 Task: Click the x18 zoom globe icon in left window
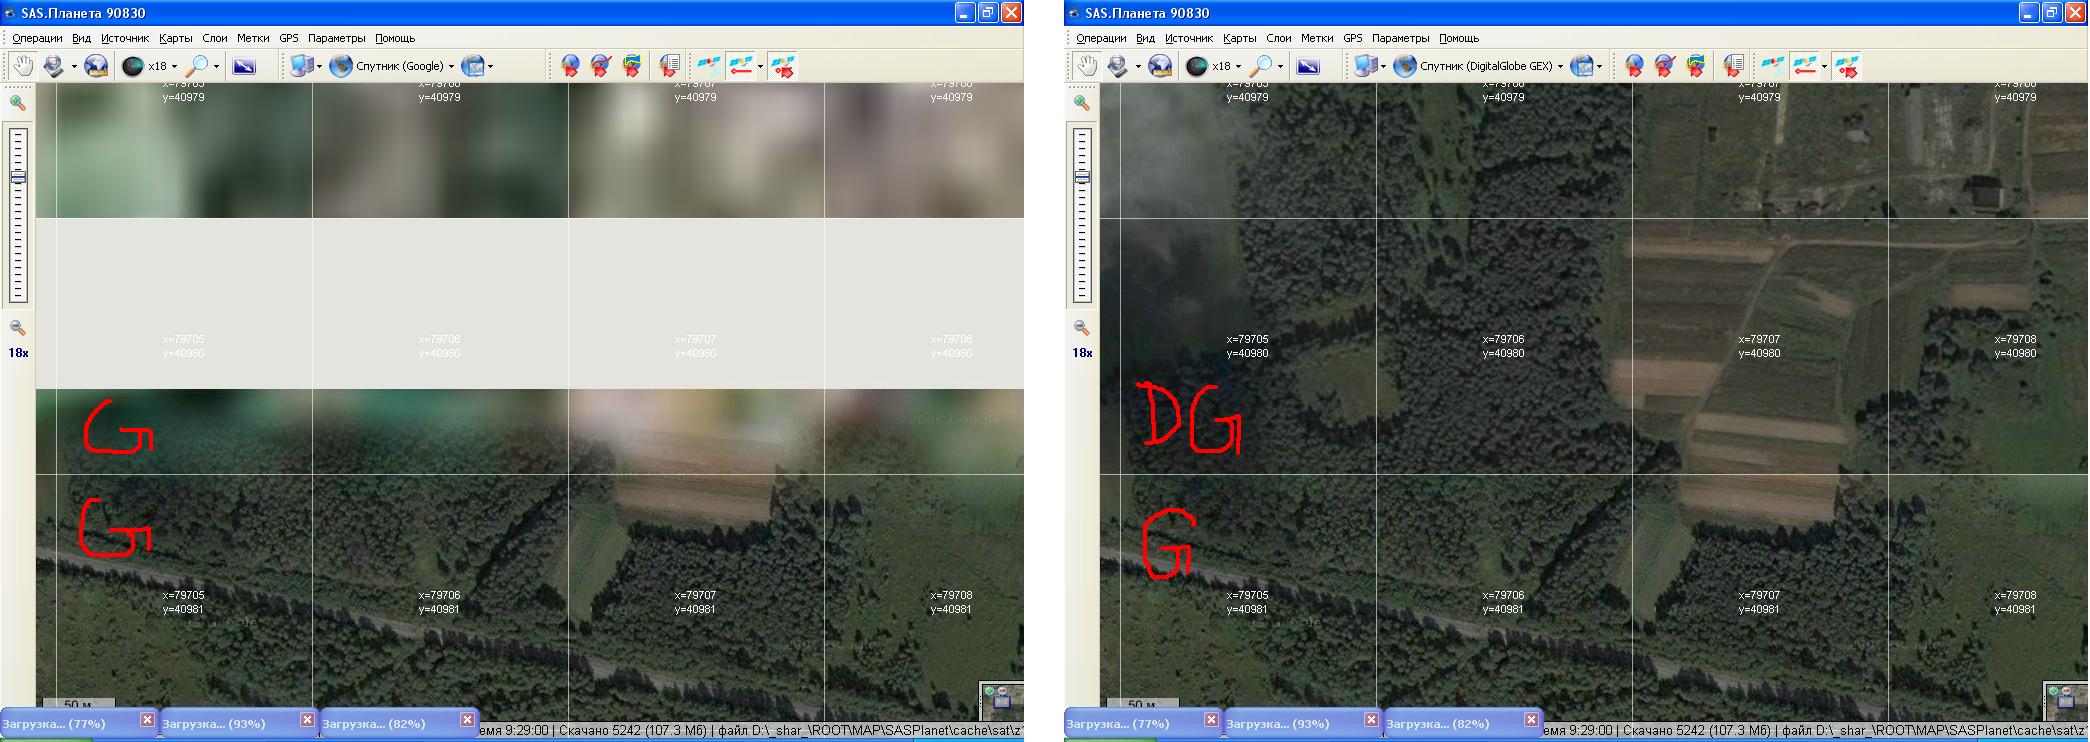pyautogui.click(x=133, y=66)
